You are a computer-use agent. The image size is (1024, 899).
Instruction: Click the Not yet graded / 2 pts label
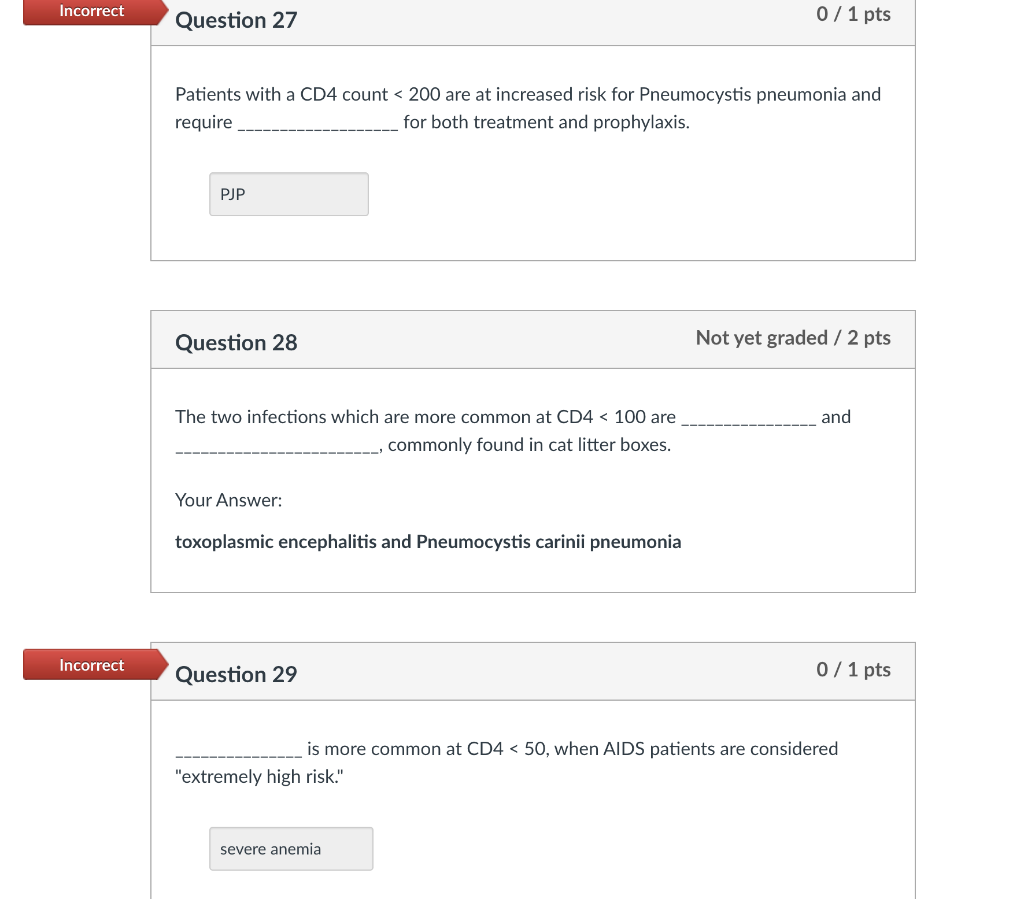(x=793, y=338)
